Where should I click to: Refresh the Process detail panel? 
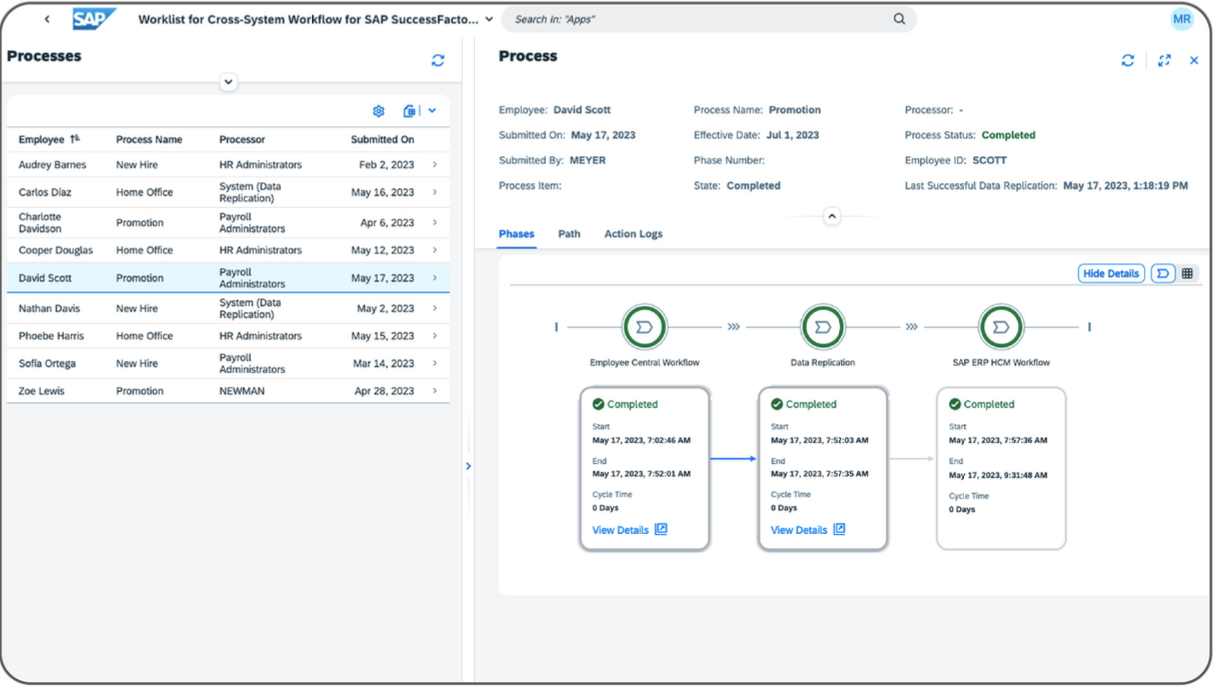pyautogui.click(x=1128, y=60)
